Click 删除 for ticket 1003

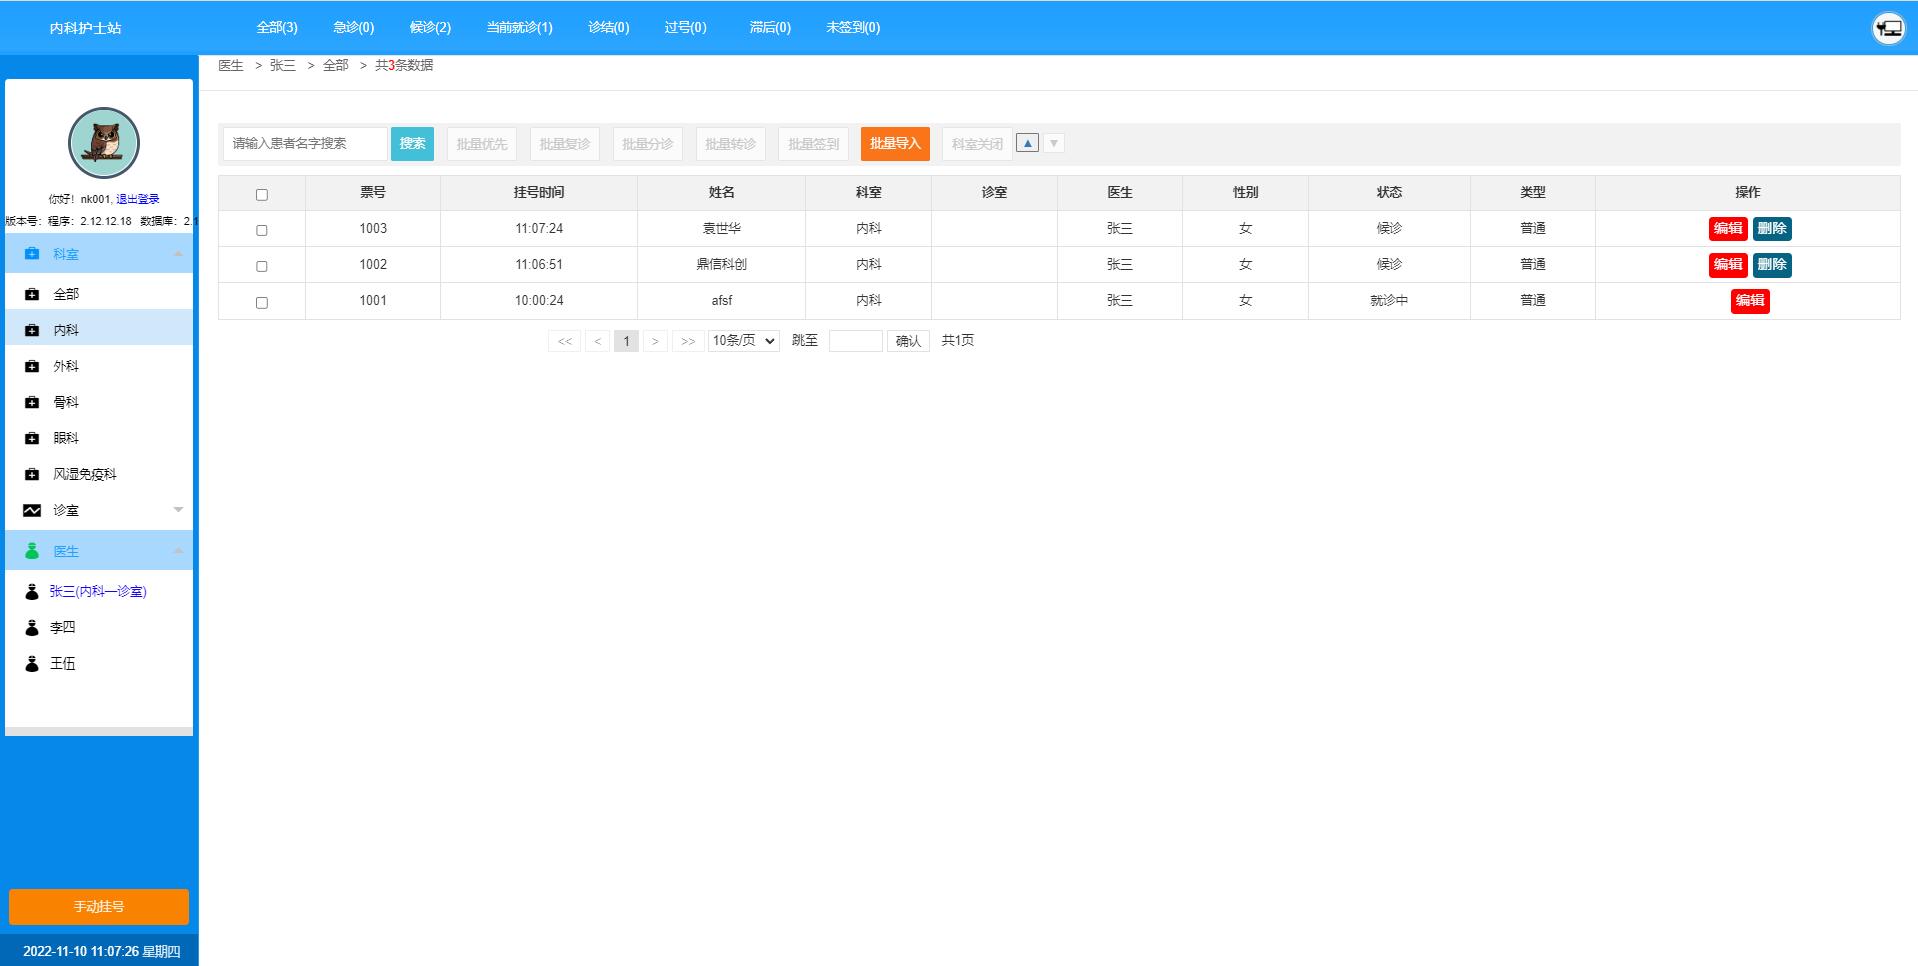1772,229
